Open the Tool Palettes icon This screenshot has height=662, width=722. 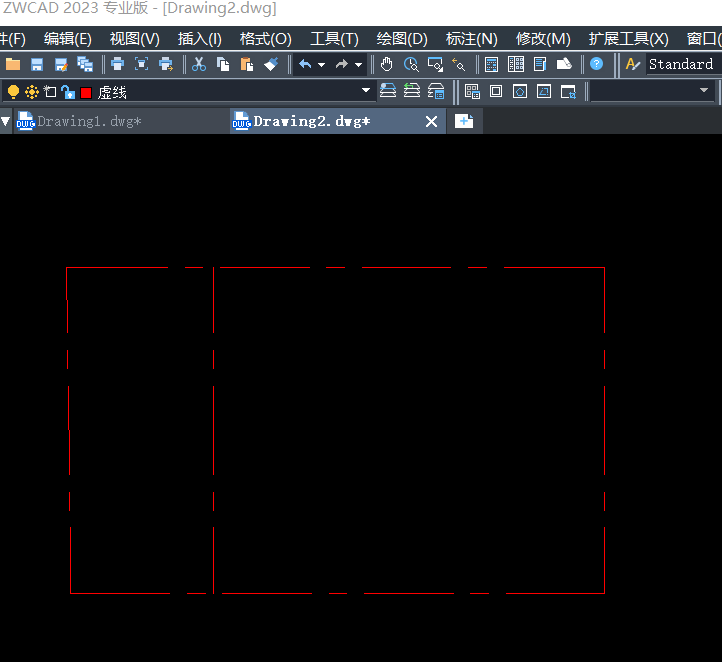click(540, 64)
